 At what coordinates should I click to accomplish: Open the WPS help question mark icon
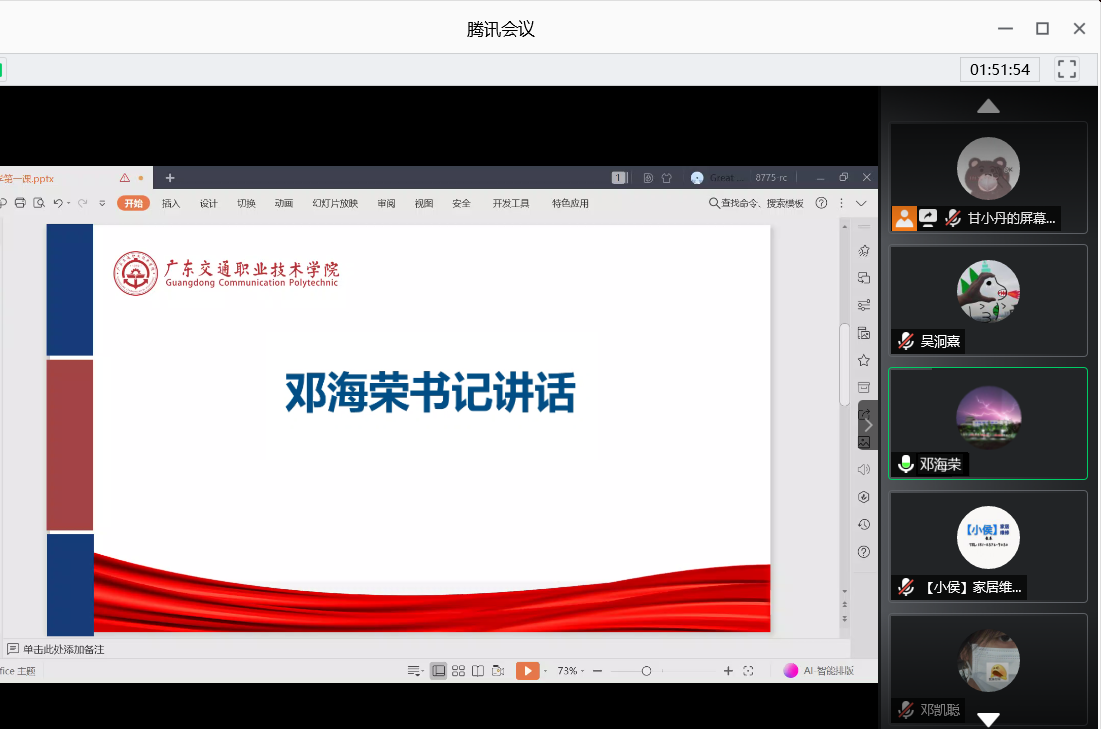(821, 203)
